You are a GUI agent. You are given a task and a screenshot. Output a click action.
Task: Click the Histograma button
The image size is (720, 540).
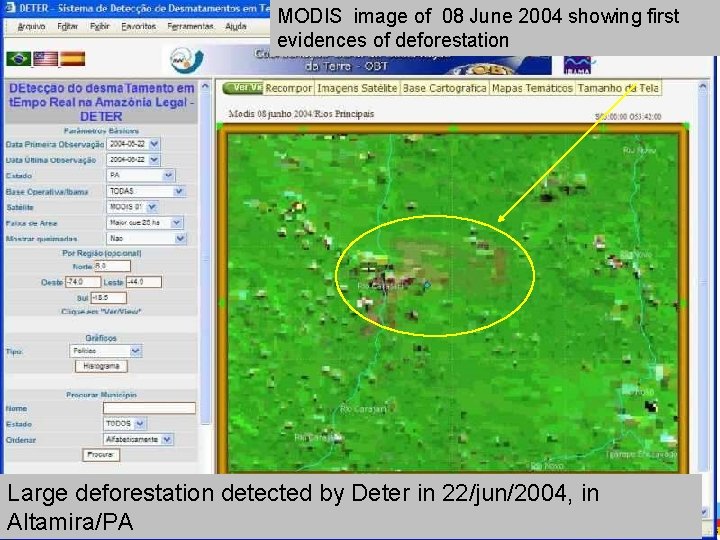tap(101, 366)
